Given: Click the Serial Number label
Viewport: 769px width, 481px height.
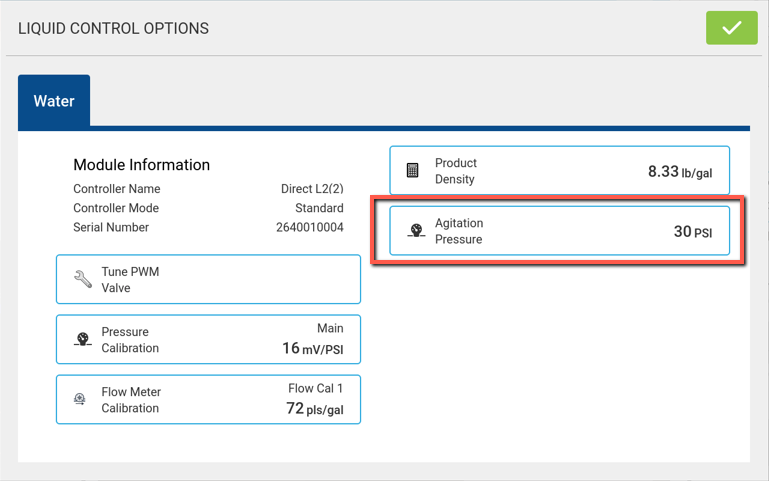Looking at the screenshot, I should point(111,227).
